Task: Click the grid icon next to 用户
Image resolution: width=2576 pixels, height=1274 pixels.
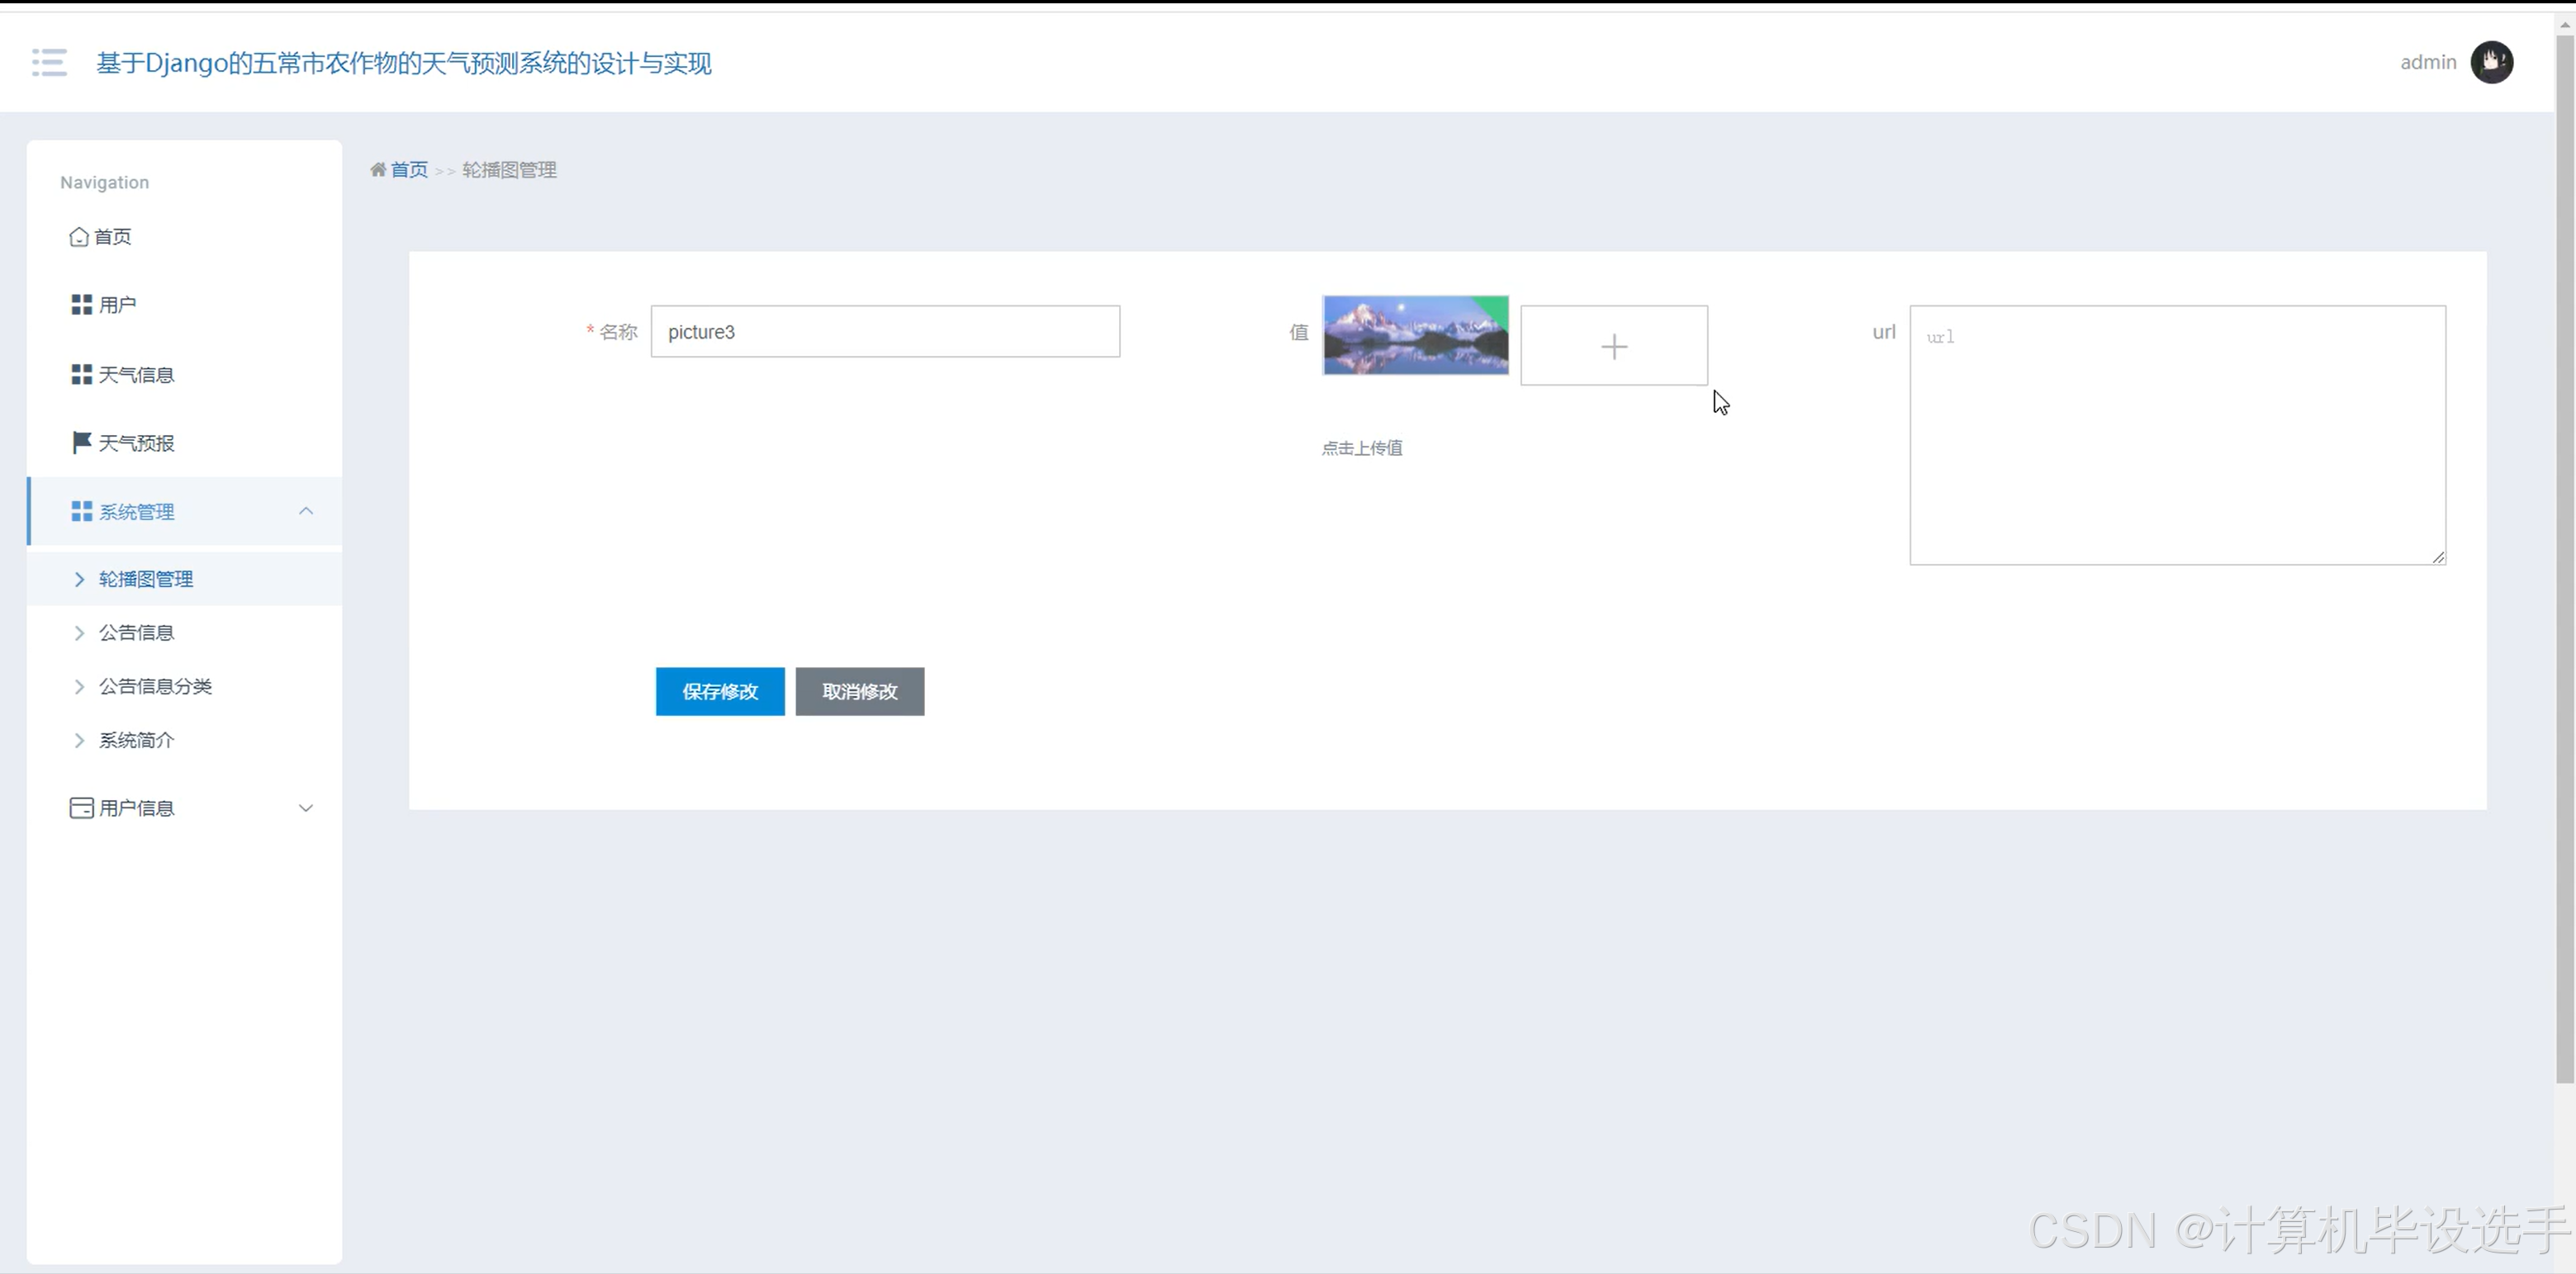Action: (81, 305)
